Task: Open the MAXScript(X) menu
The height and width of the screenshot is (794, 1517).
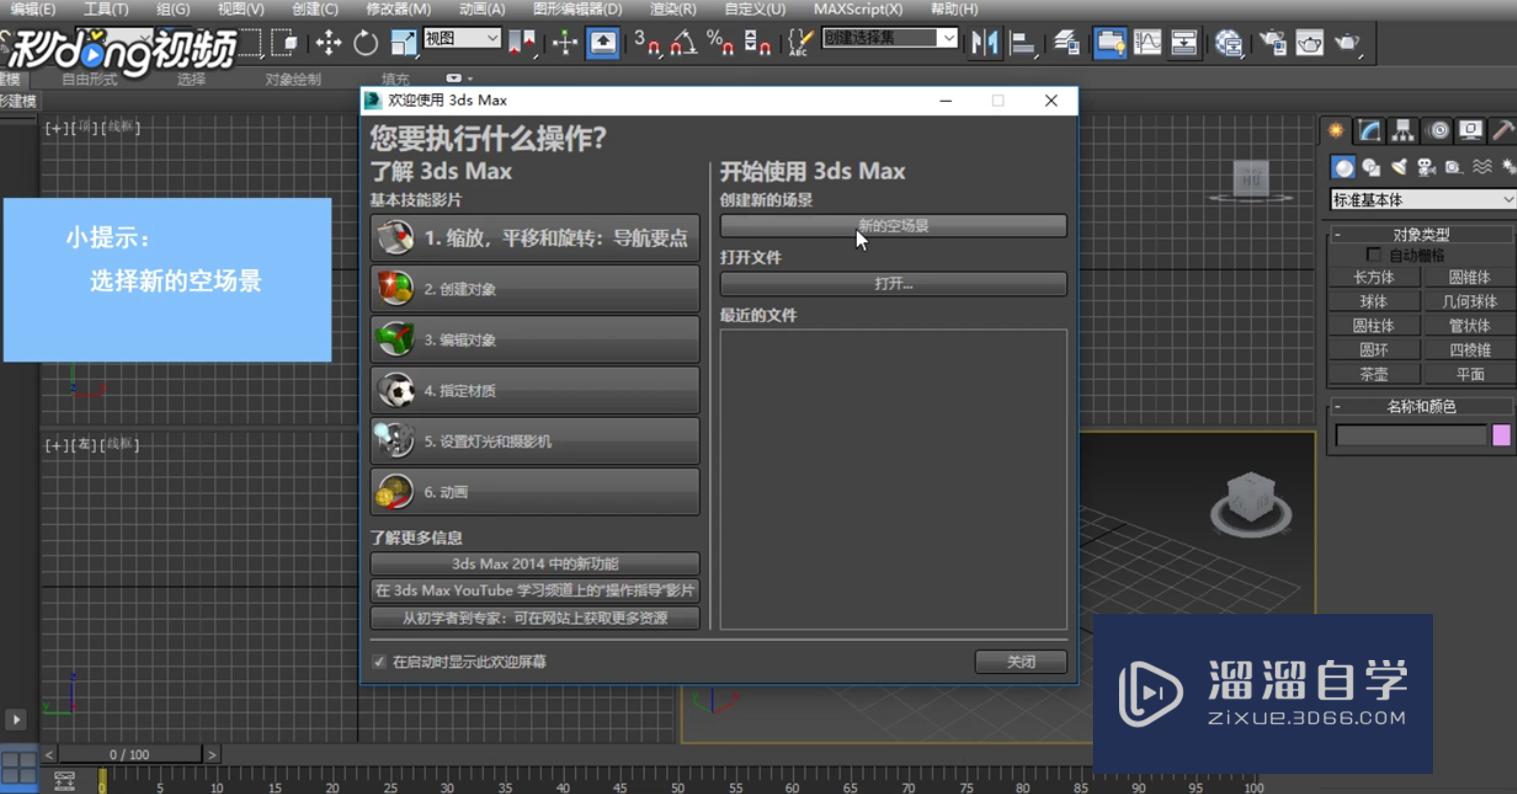Action: tap(858, 9)
